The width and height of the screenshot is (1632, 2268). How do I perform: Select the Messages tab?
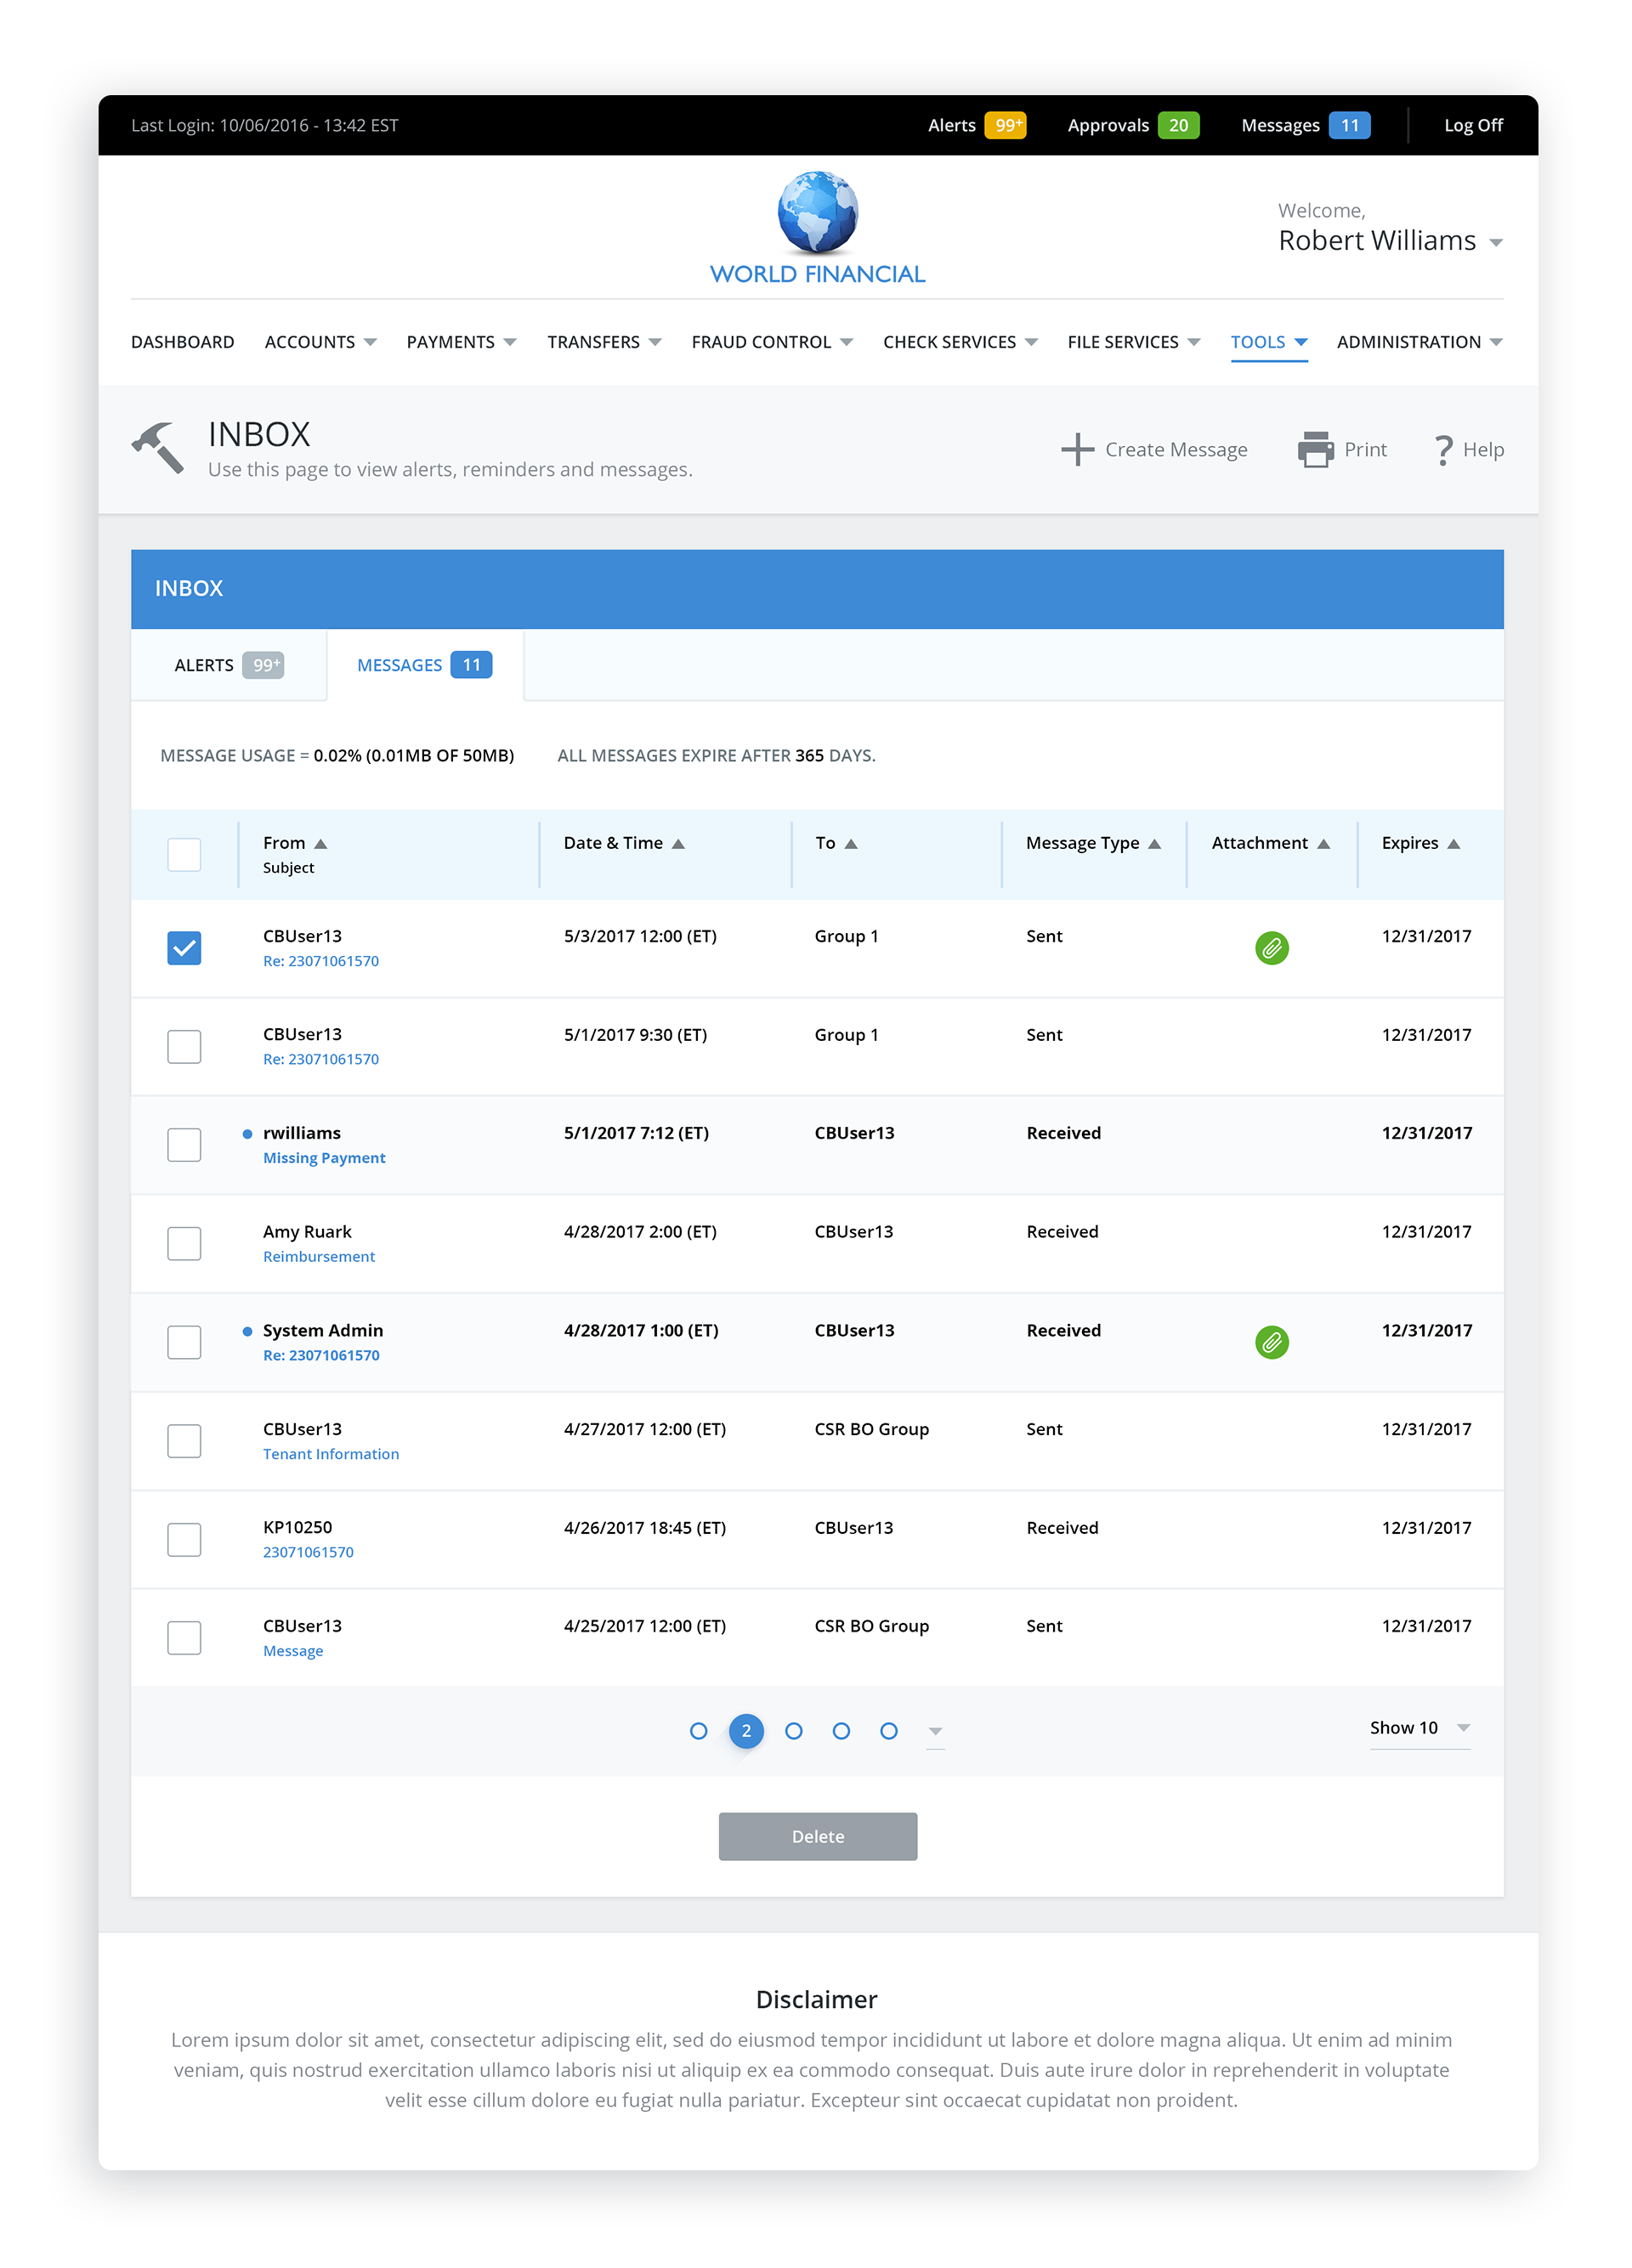tap(424, 664)
